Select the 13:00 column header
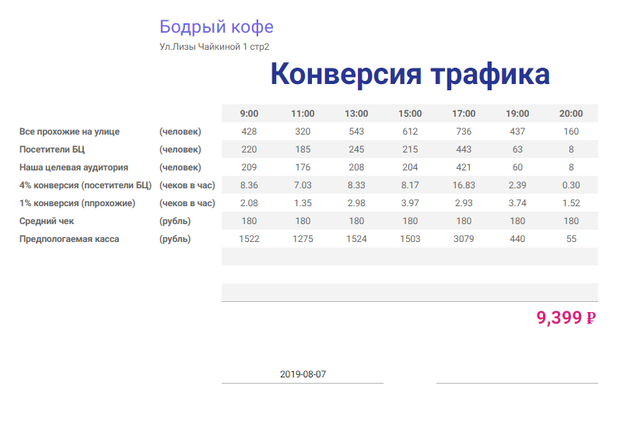Image resolution: width=620 pixels, height=421 pixels. (356, 114)
